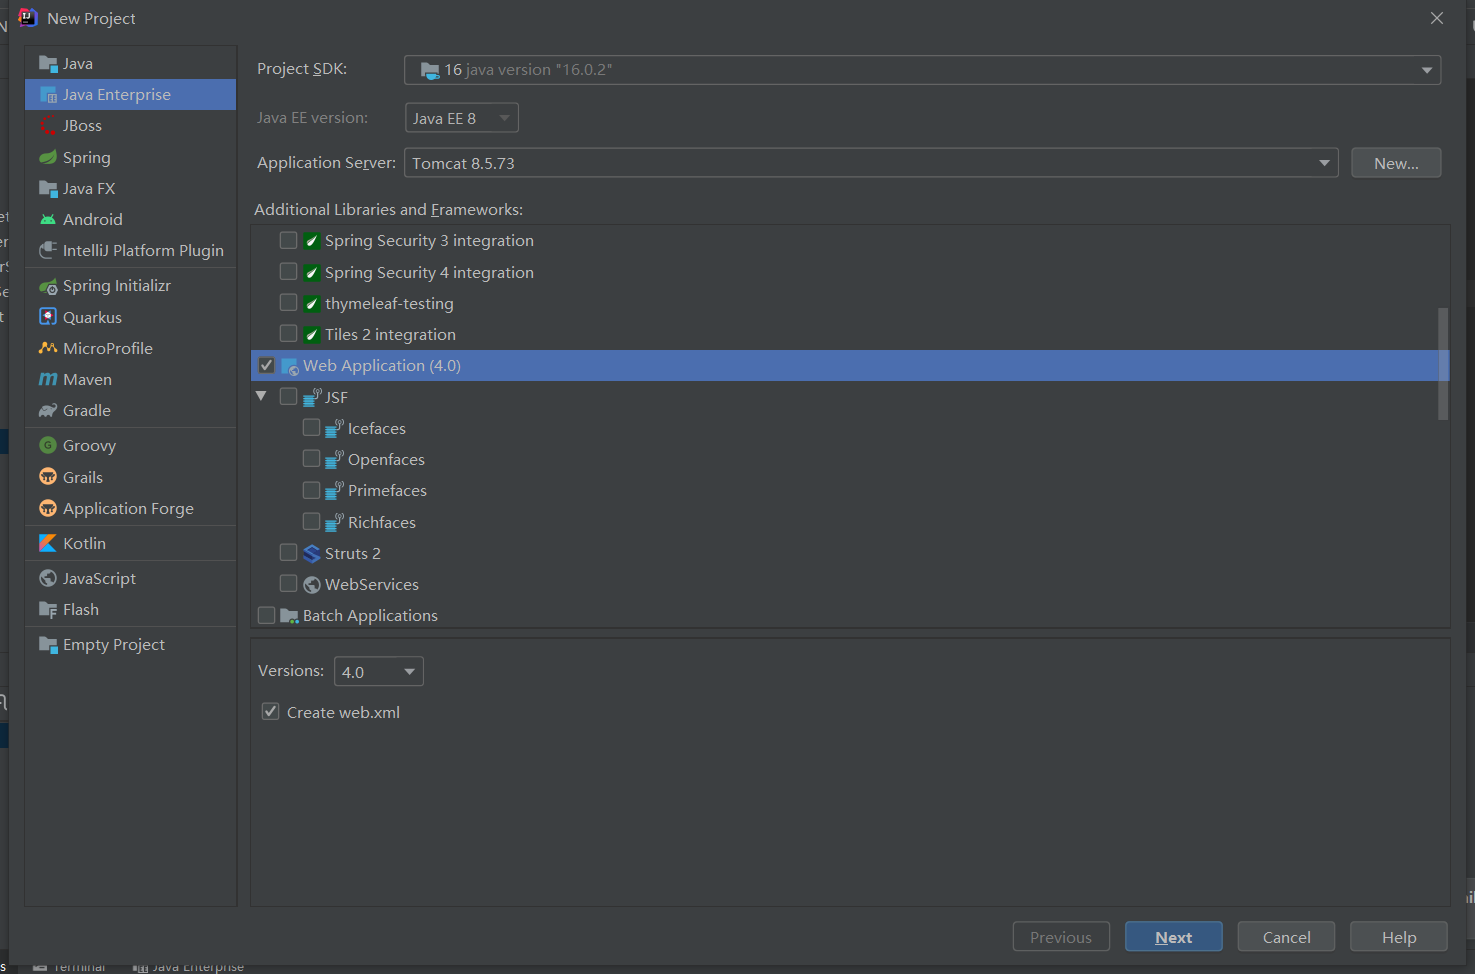Pick the MicroProfile icon

48,348
